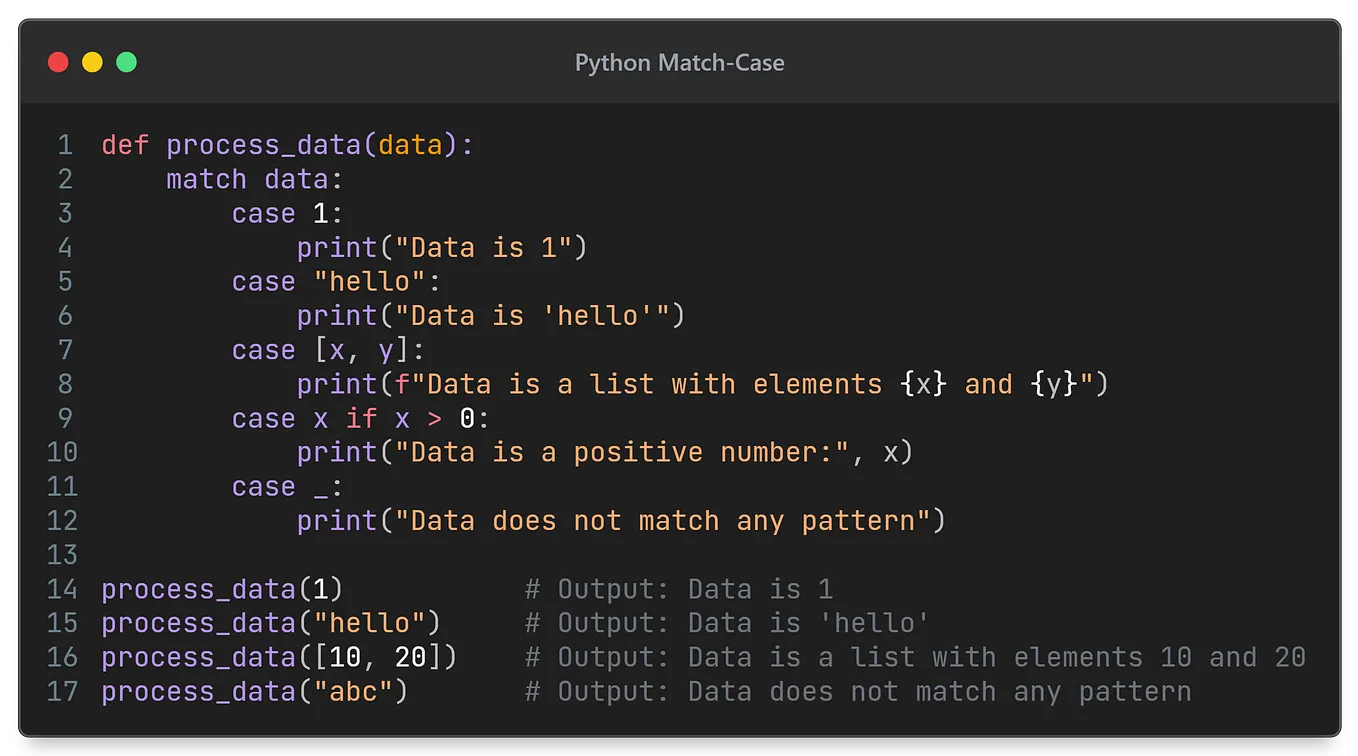
Task: Click the print call on line 4
Action: point(336,247)
